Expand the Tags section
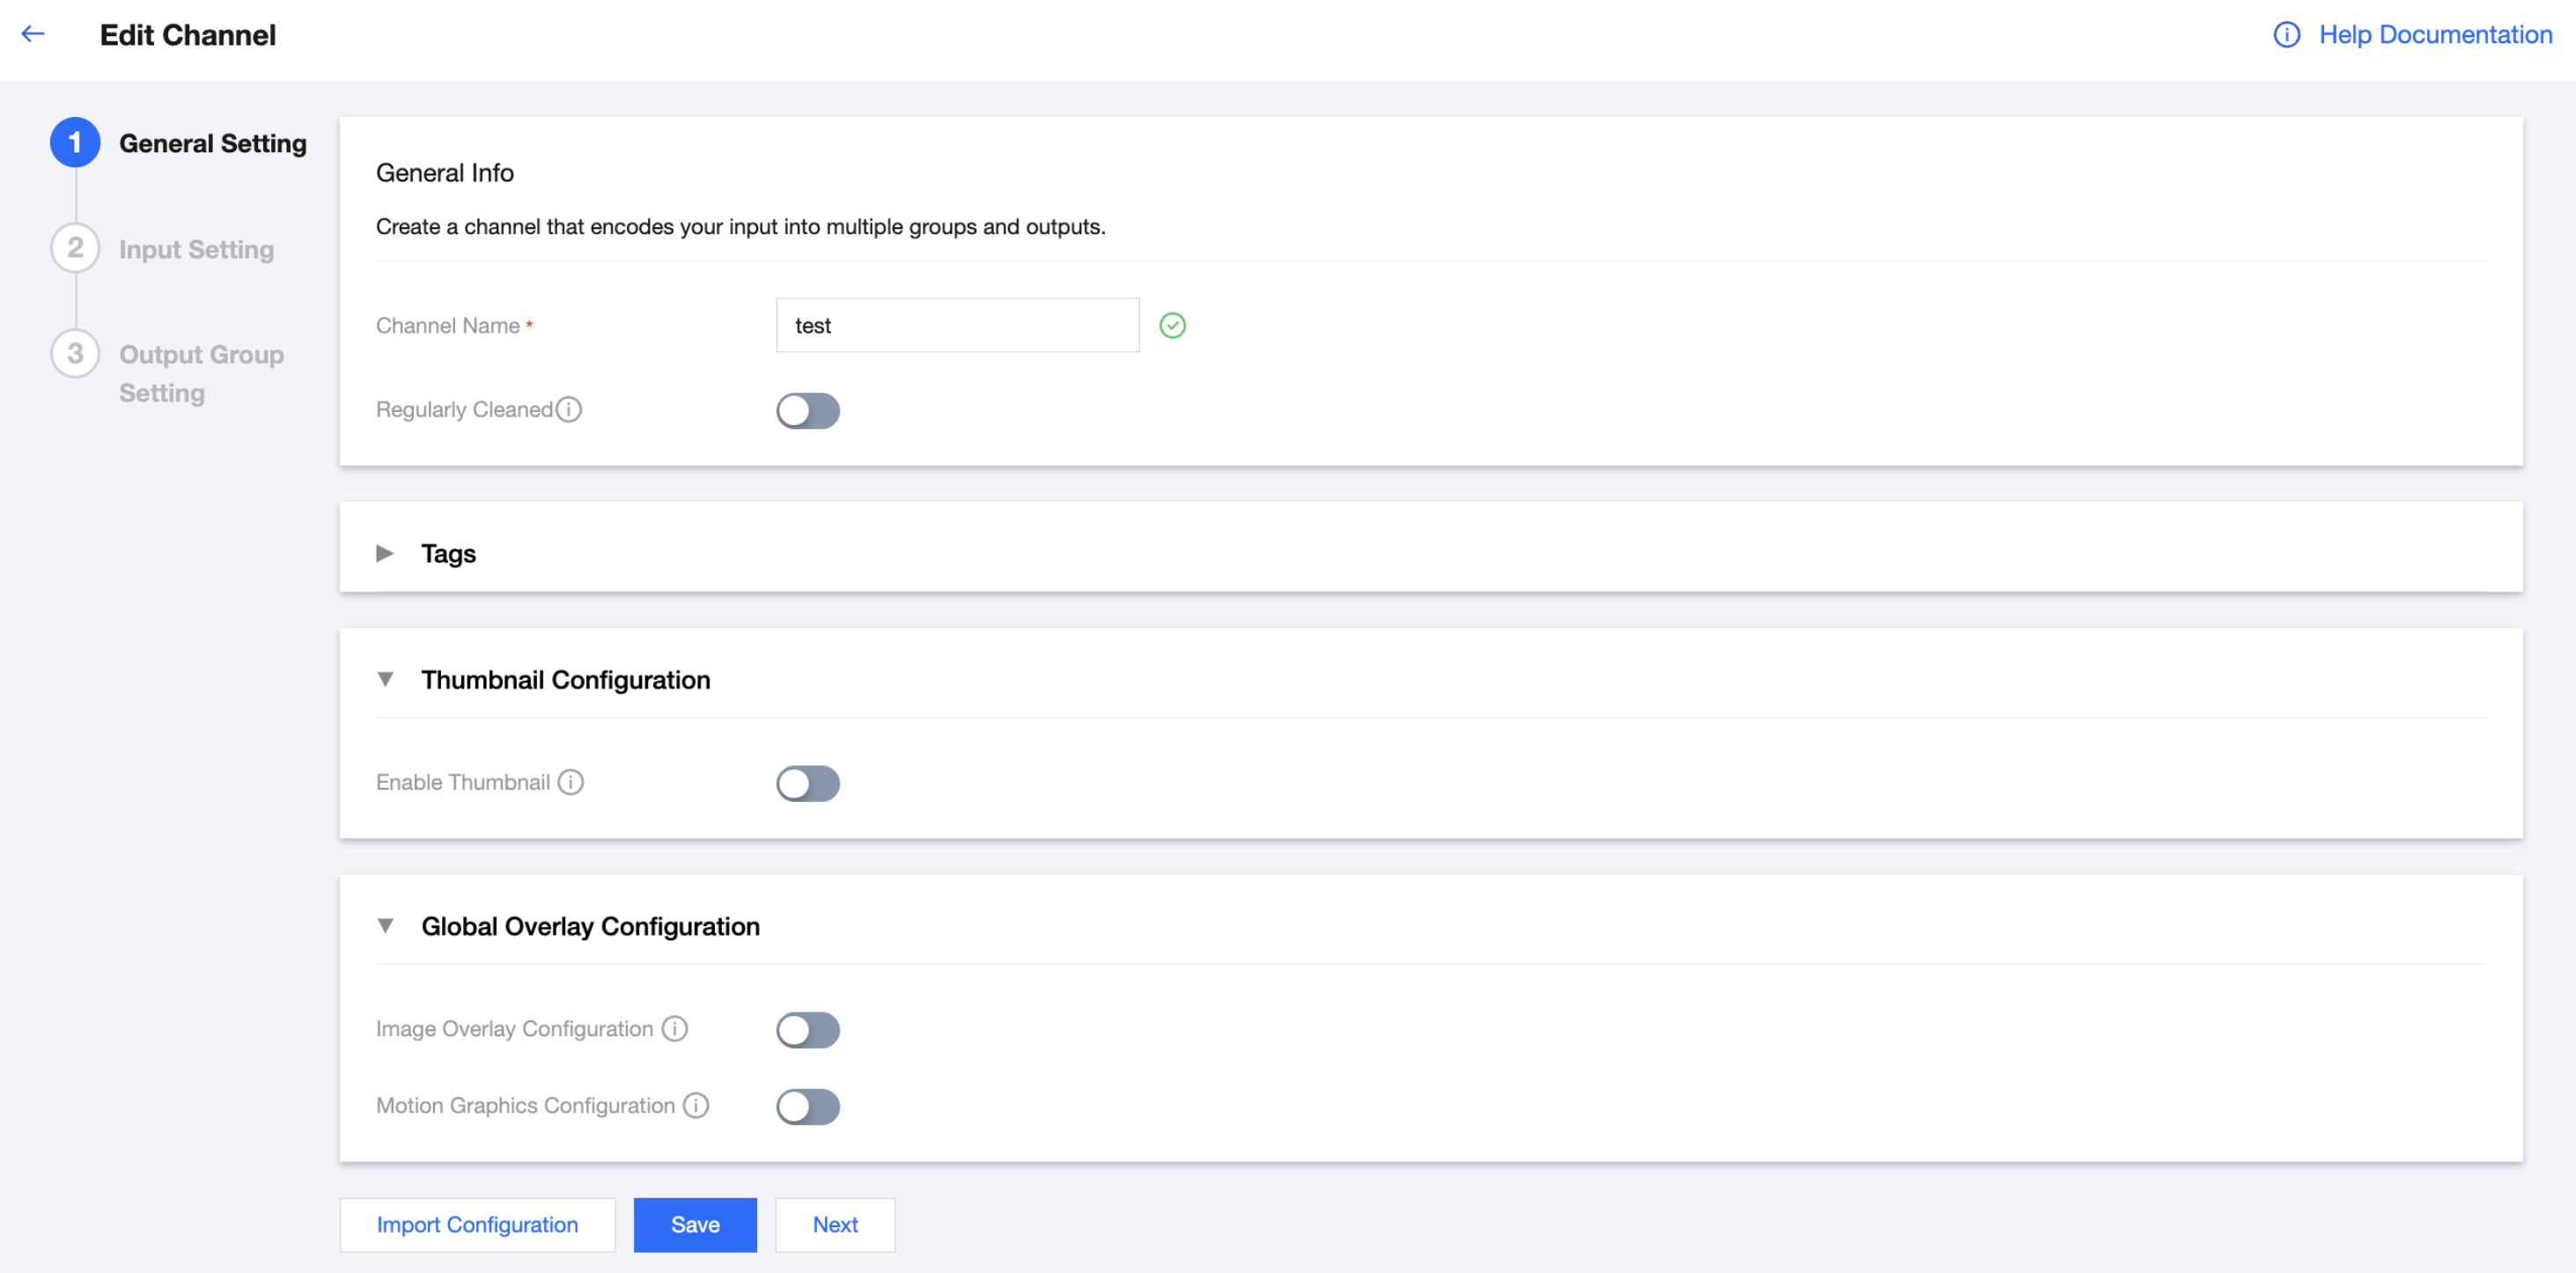 pyautogui.click(x=385, y=554)
